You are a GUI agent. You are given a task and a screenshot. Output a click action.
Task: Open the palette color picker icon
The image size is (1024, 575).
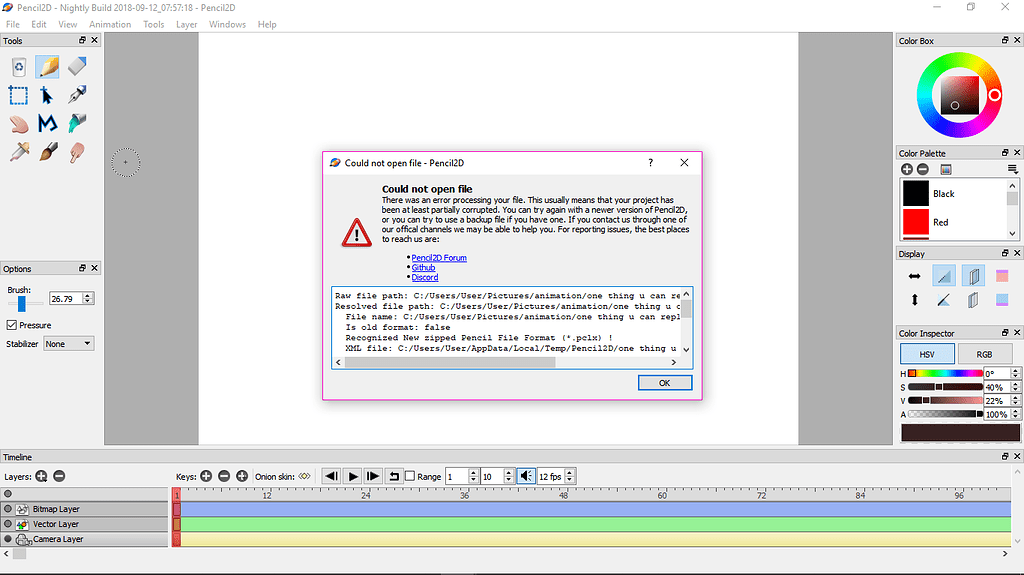(x=946, y=169)
